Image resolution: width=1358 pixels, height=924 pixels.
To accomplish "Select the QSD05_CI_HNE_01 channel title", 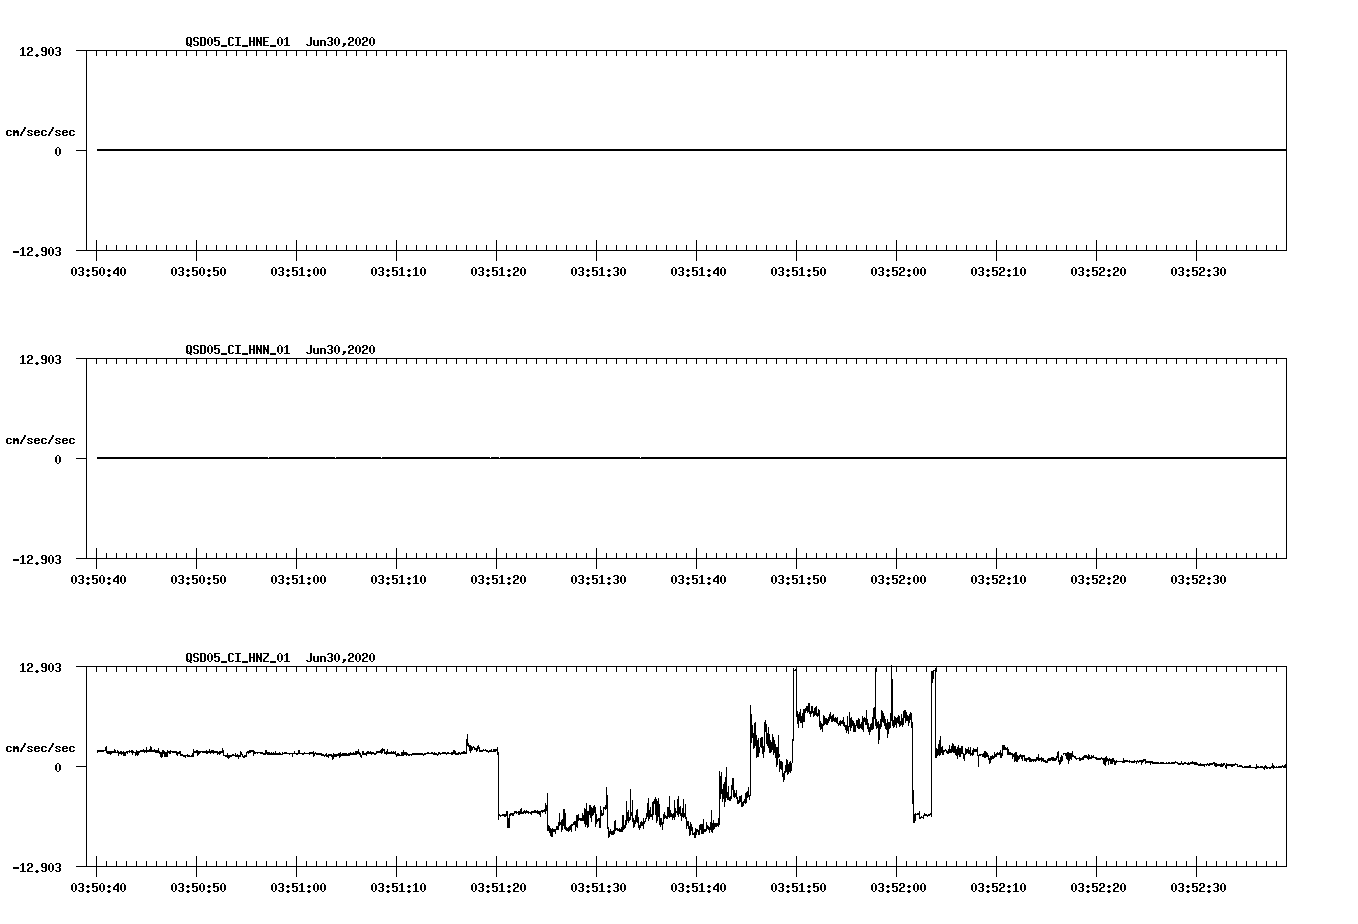I will point(238,42).
